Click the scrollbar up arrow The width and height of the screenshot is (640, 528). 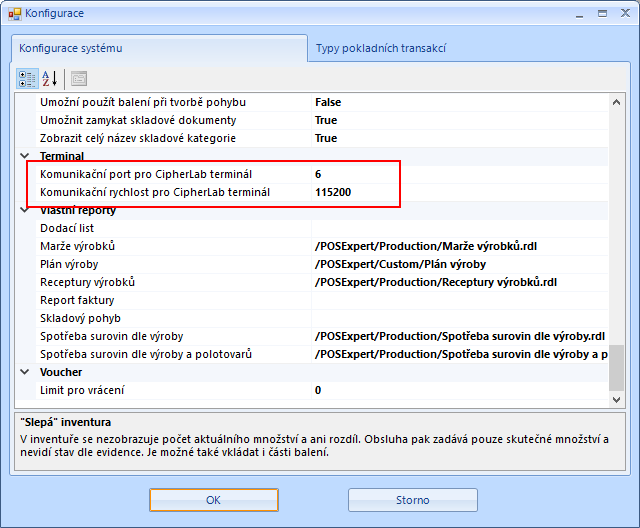tap(617, 102)
